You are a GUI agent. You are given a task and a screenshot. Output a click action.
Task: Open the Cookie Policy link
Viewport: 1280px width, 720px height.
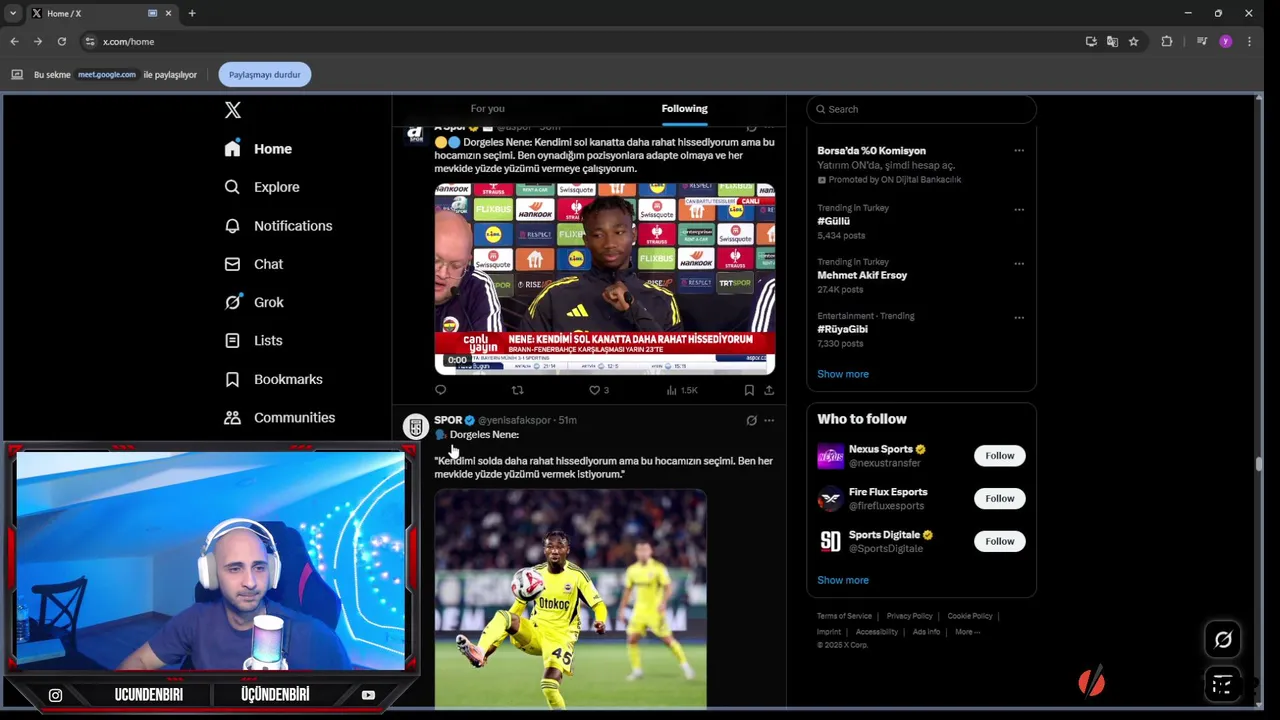coord(970,616)
